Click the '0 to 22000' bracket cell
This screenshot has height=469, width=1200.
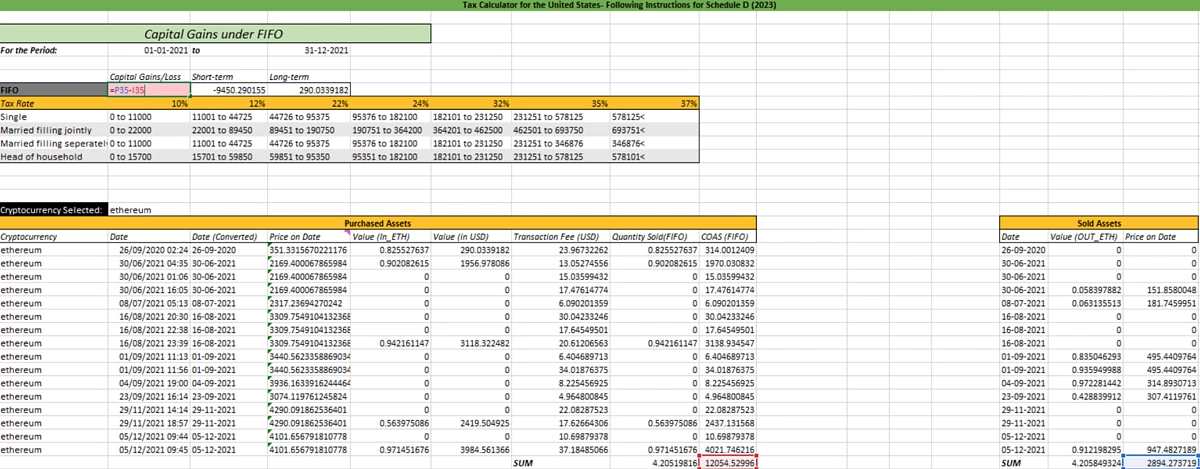click(147, 130)
